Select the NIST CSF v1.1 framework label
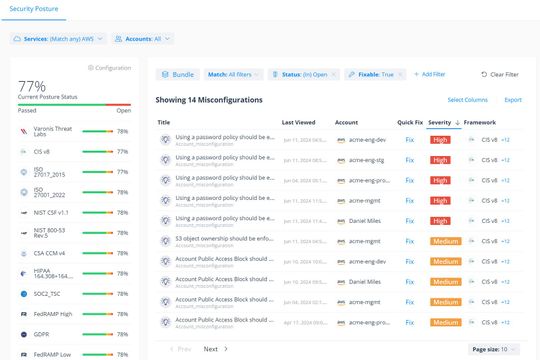This screenshot has height=360, width=540. [x=51, y=213]
